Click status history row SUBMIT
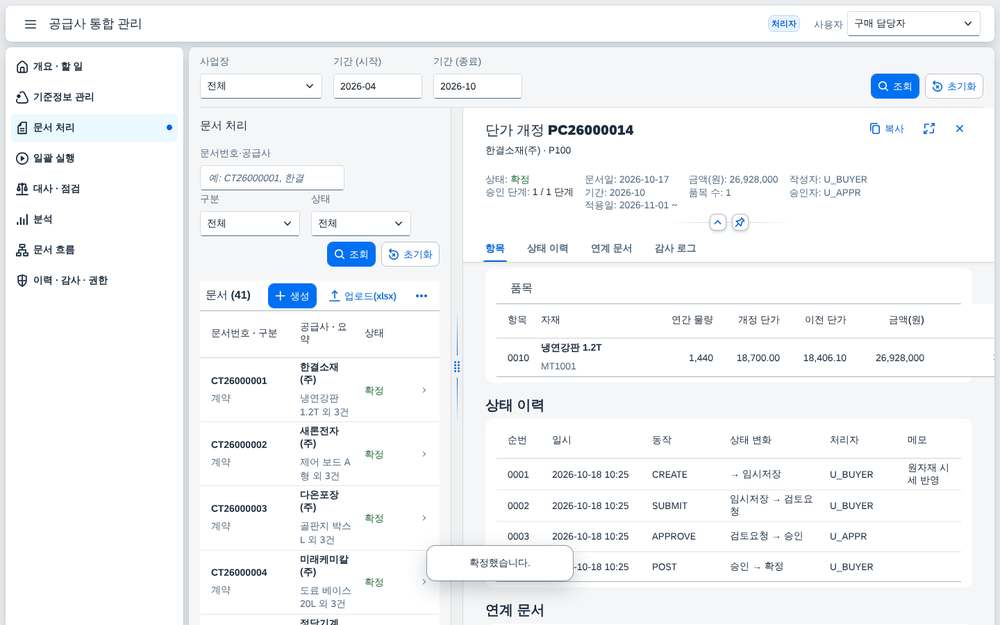This screenshot has width=1000, height=625. coord(728,506)
